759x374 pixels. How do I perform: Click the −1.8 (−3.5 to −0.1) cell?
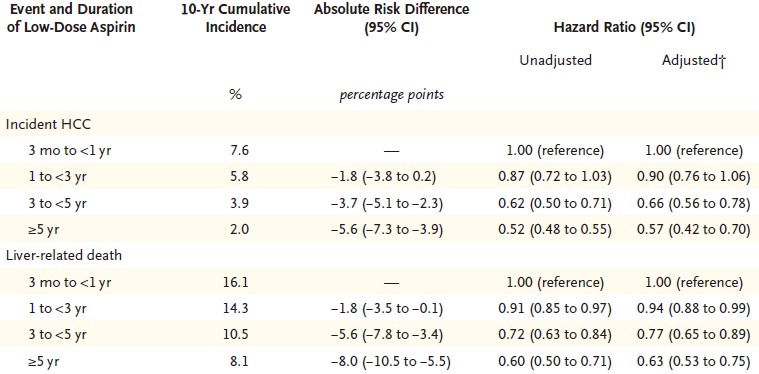(387, 309)
